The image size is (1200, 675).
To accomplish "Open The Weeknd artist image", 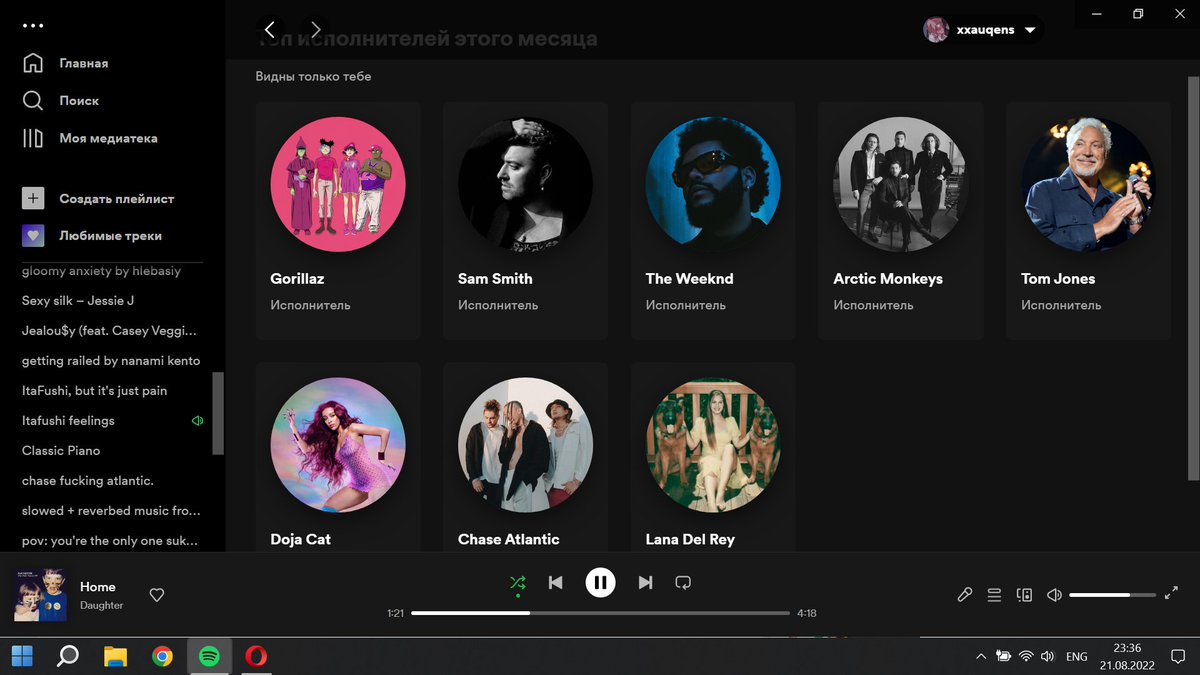I will (714, 184).
